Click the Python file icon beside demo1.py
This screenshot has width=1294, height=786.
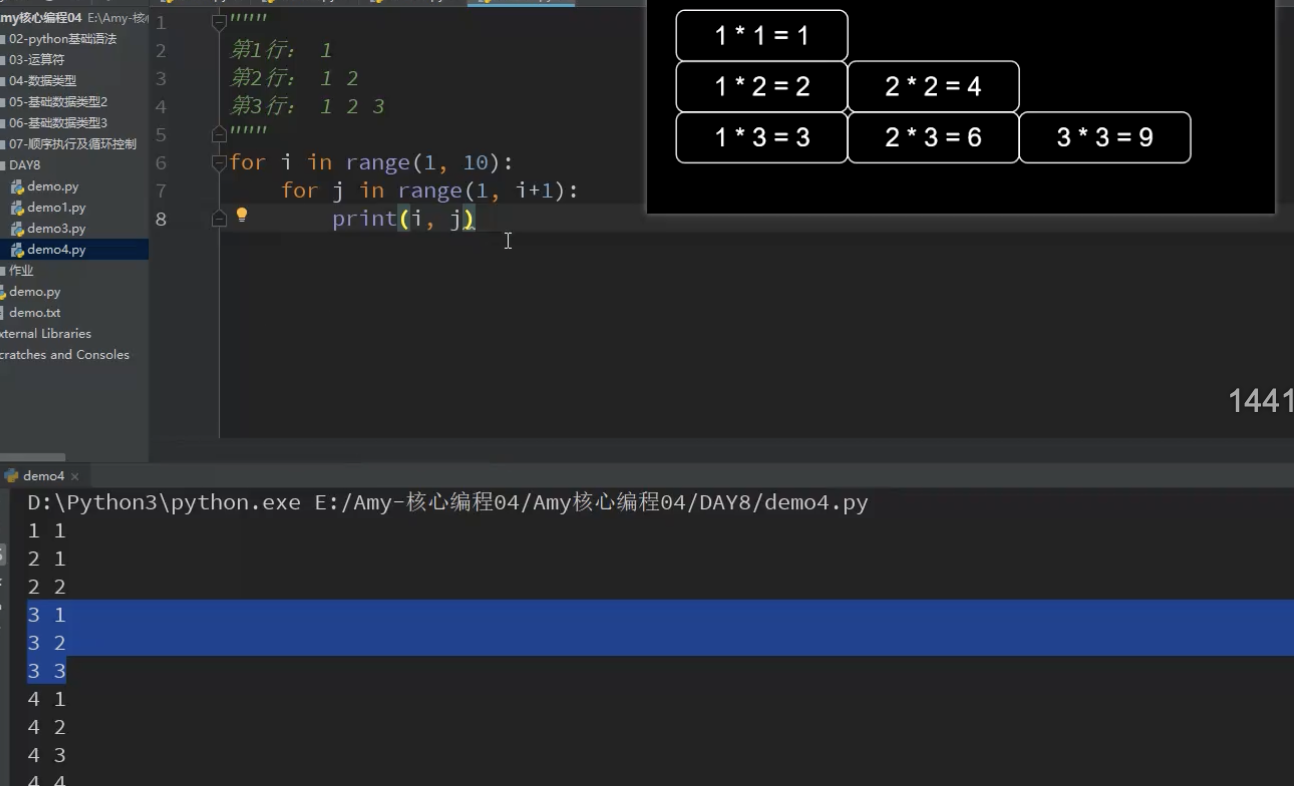coord(17,208)
